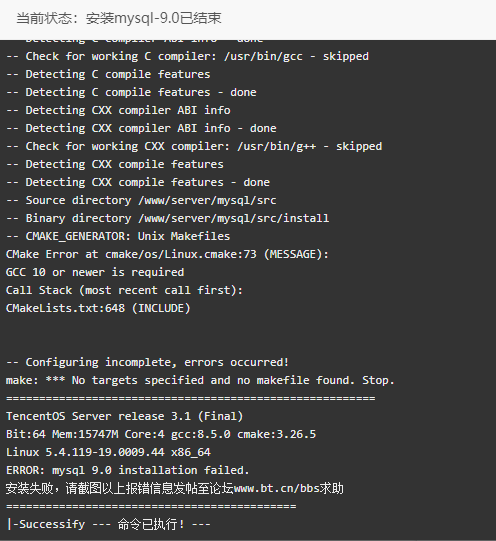496x541 pixels.
Task: Click the 'Check for working C compiler' gcc line
Action: (187, 56)
